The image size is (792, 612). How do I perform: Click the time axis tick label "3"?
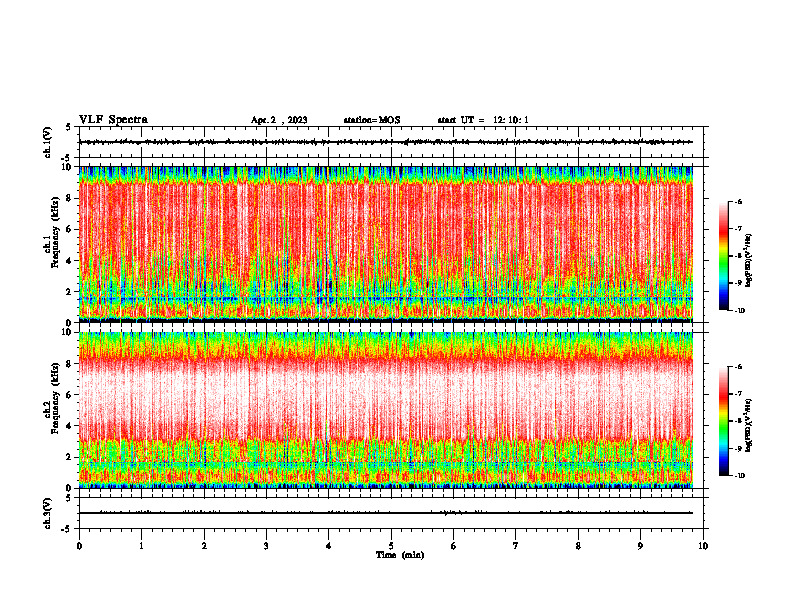[266, 546]
